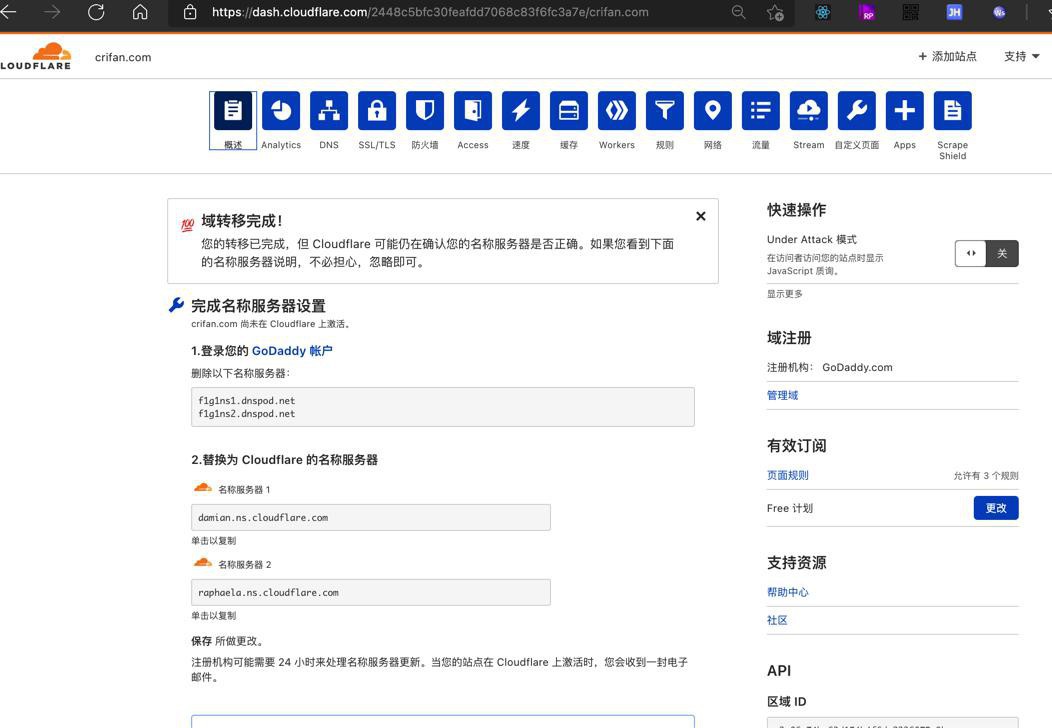The width and height of the screenshot is (1052, 728).
Task: Click 添加站点 to add a site
Action: click(947, 56)
